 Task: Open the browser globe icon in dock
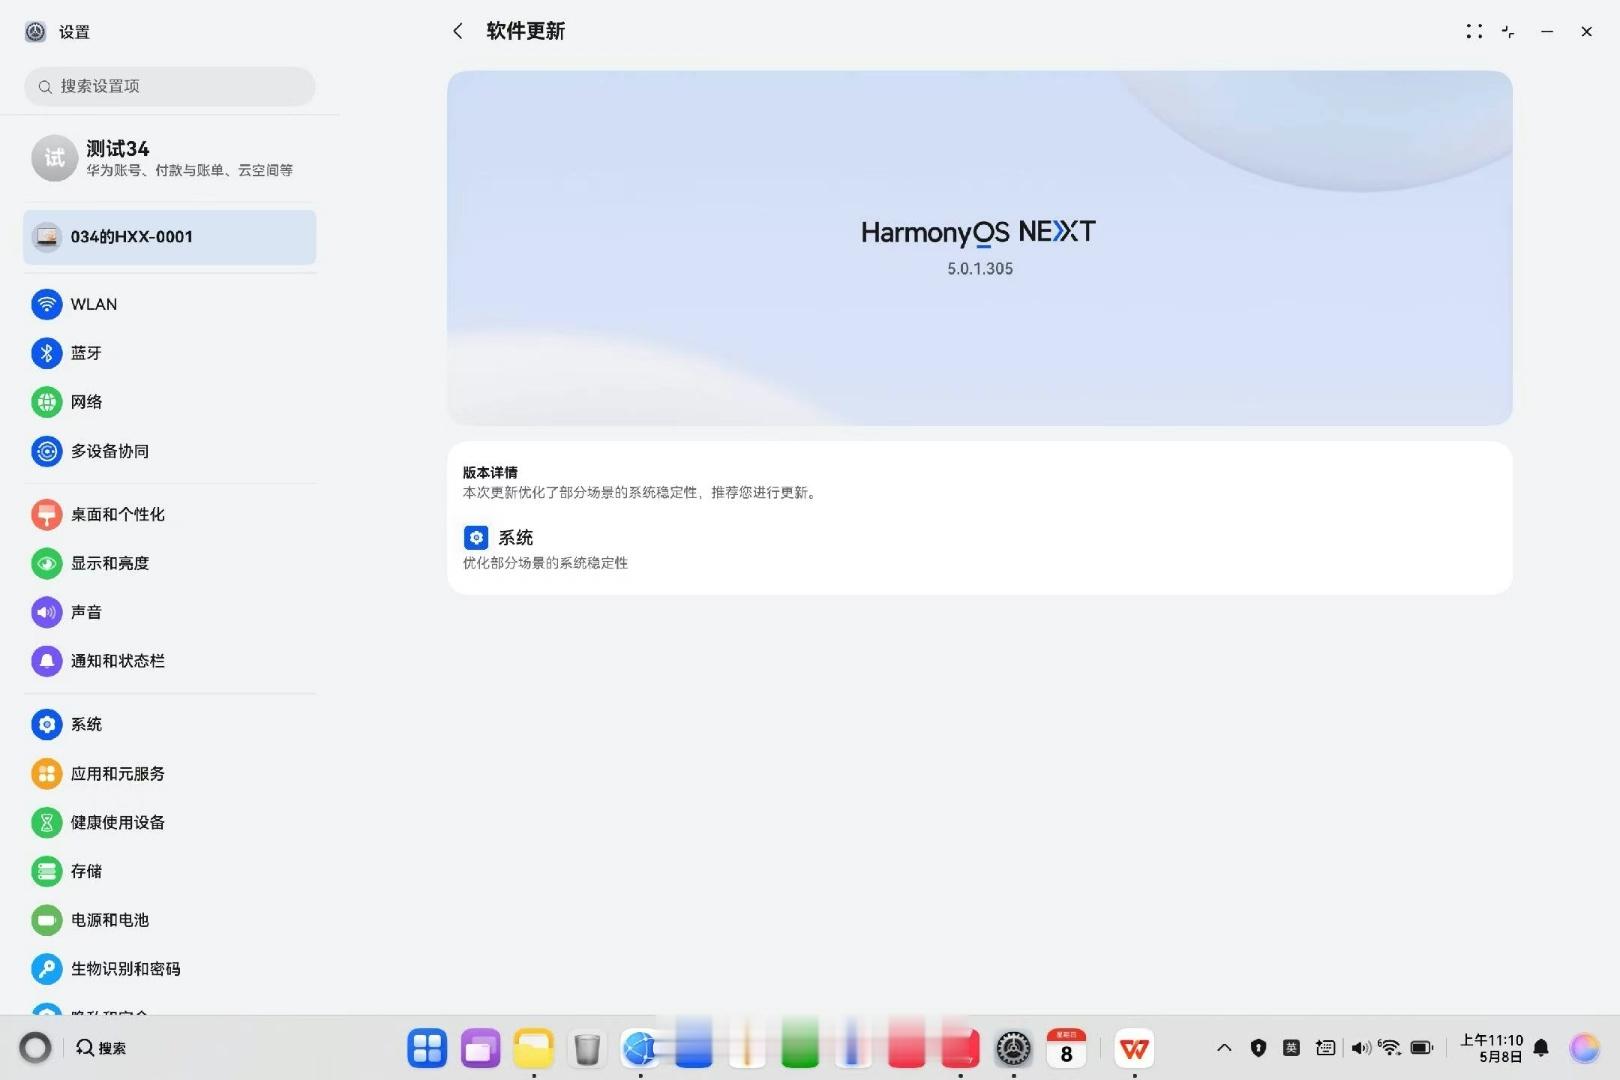coord(639,1048)
